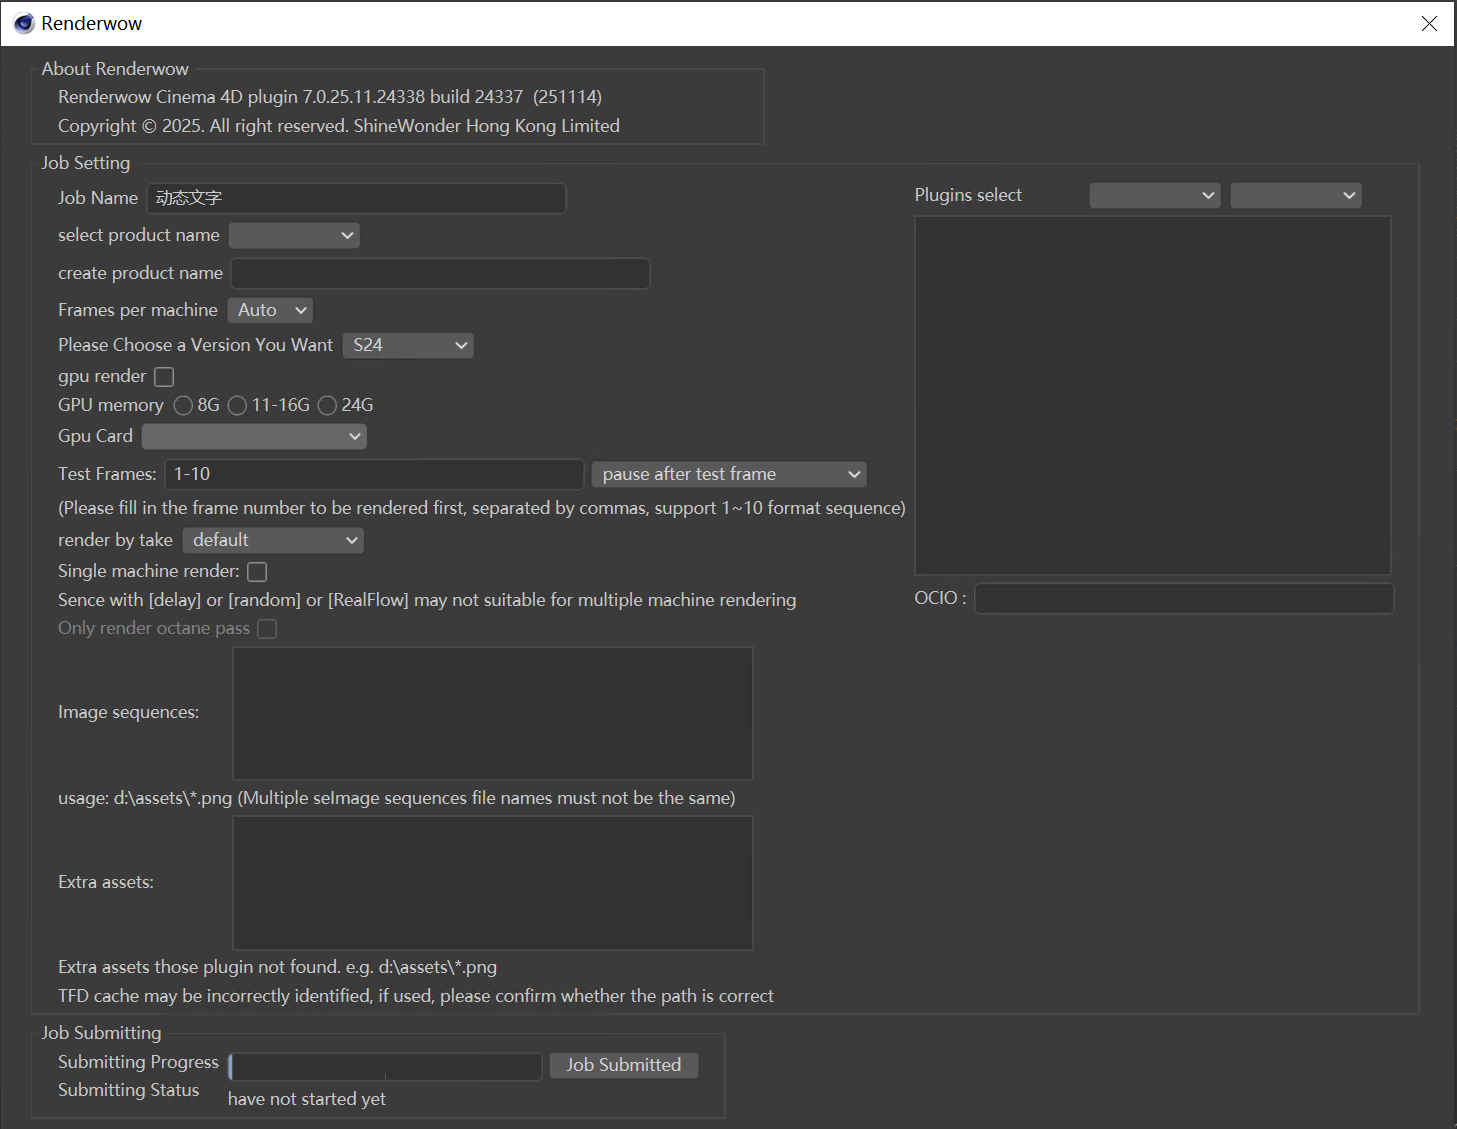Screen dimensions: 1457x1129
Task: Click the create product name field
Action: click(x=441, y=273)
